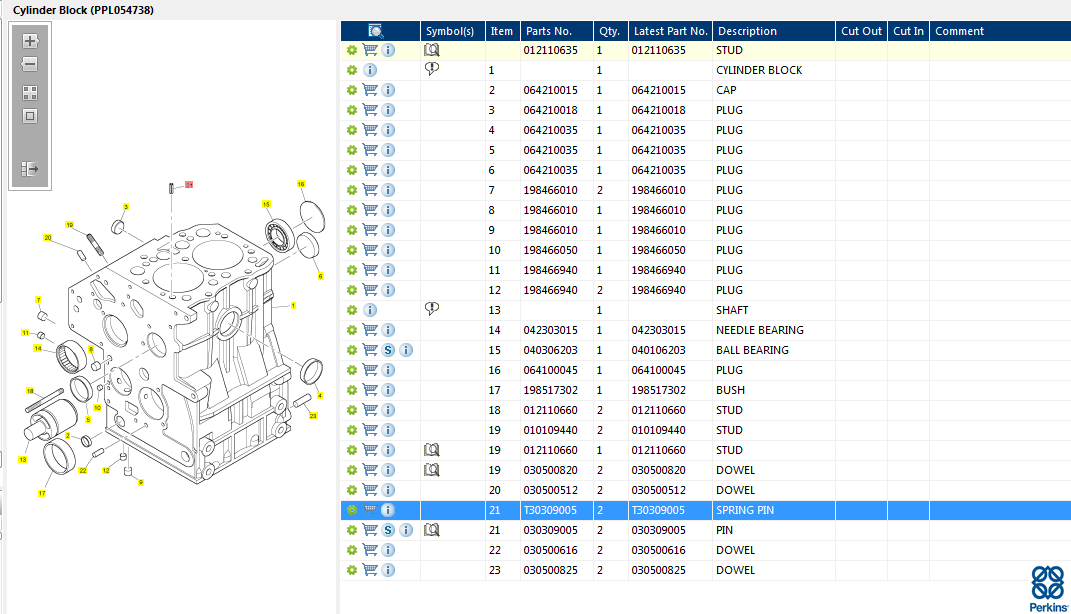Select the BUSH 198517302 row
Screen dimensions: 1071x614
[730, 390]
